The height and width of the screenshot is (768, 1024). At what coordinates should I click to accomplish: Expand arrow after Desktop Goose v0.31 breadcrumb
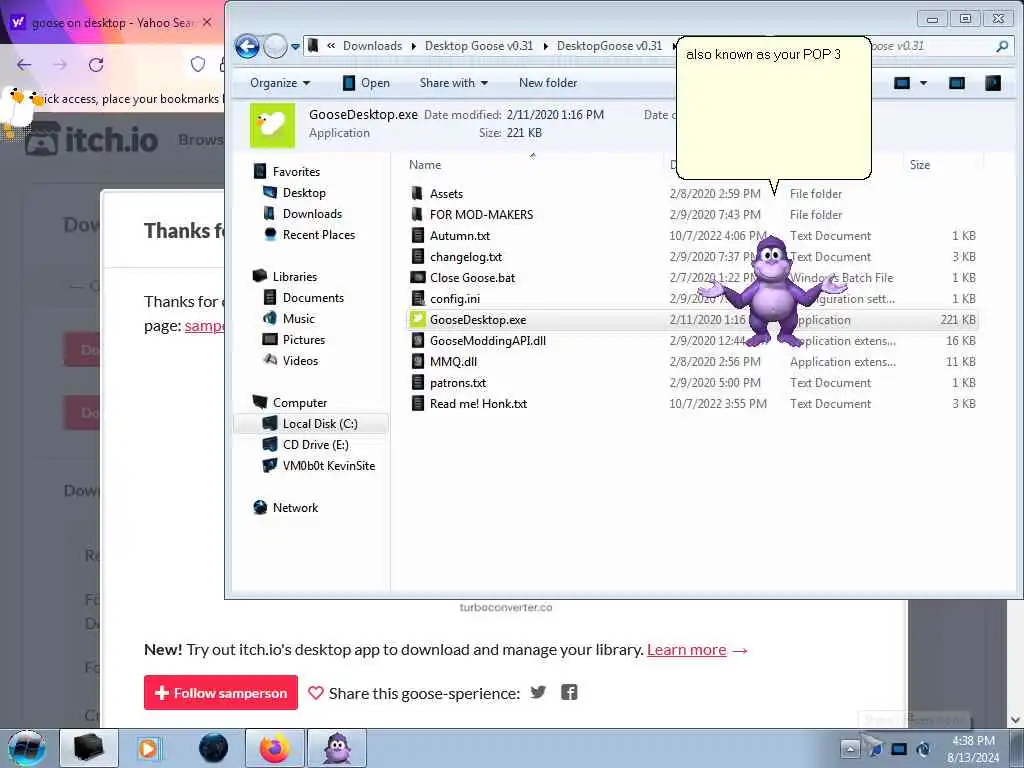545,46
